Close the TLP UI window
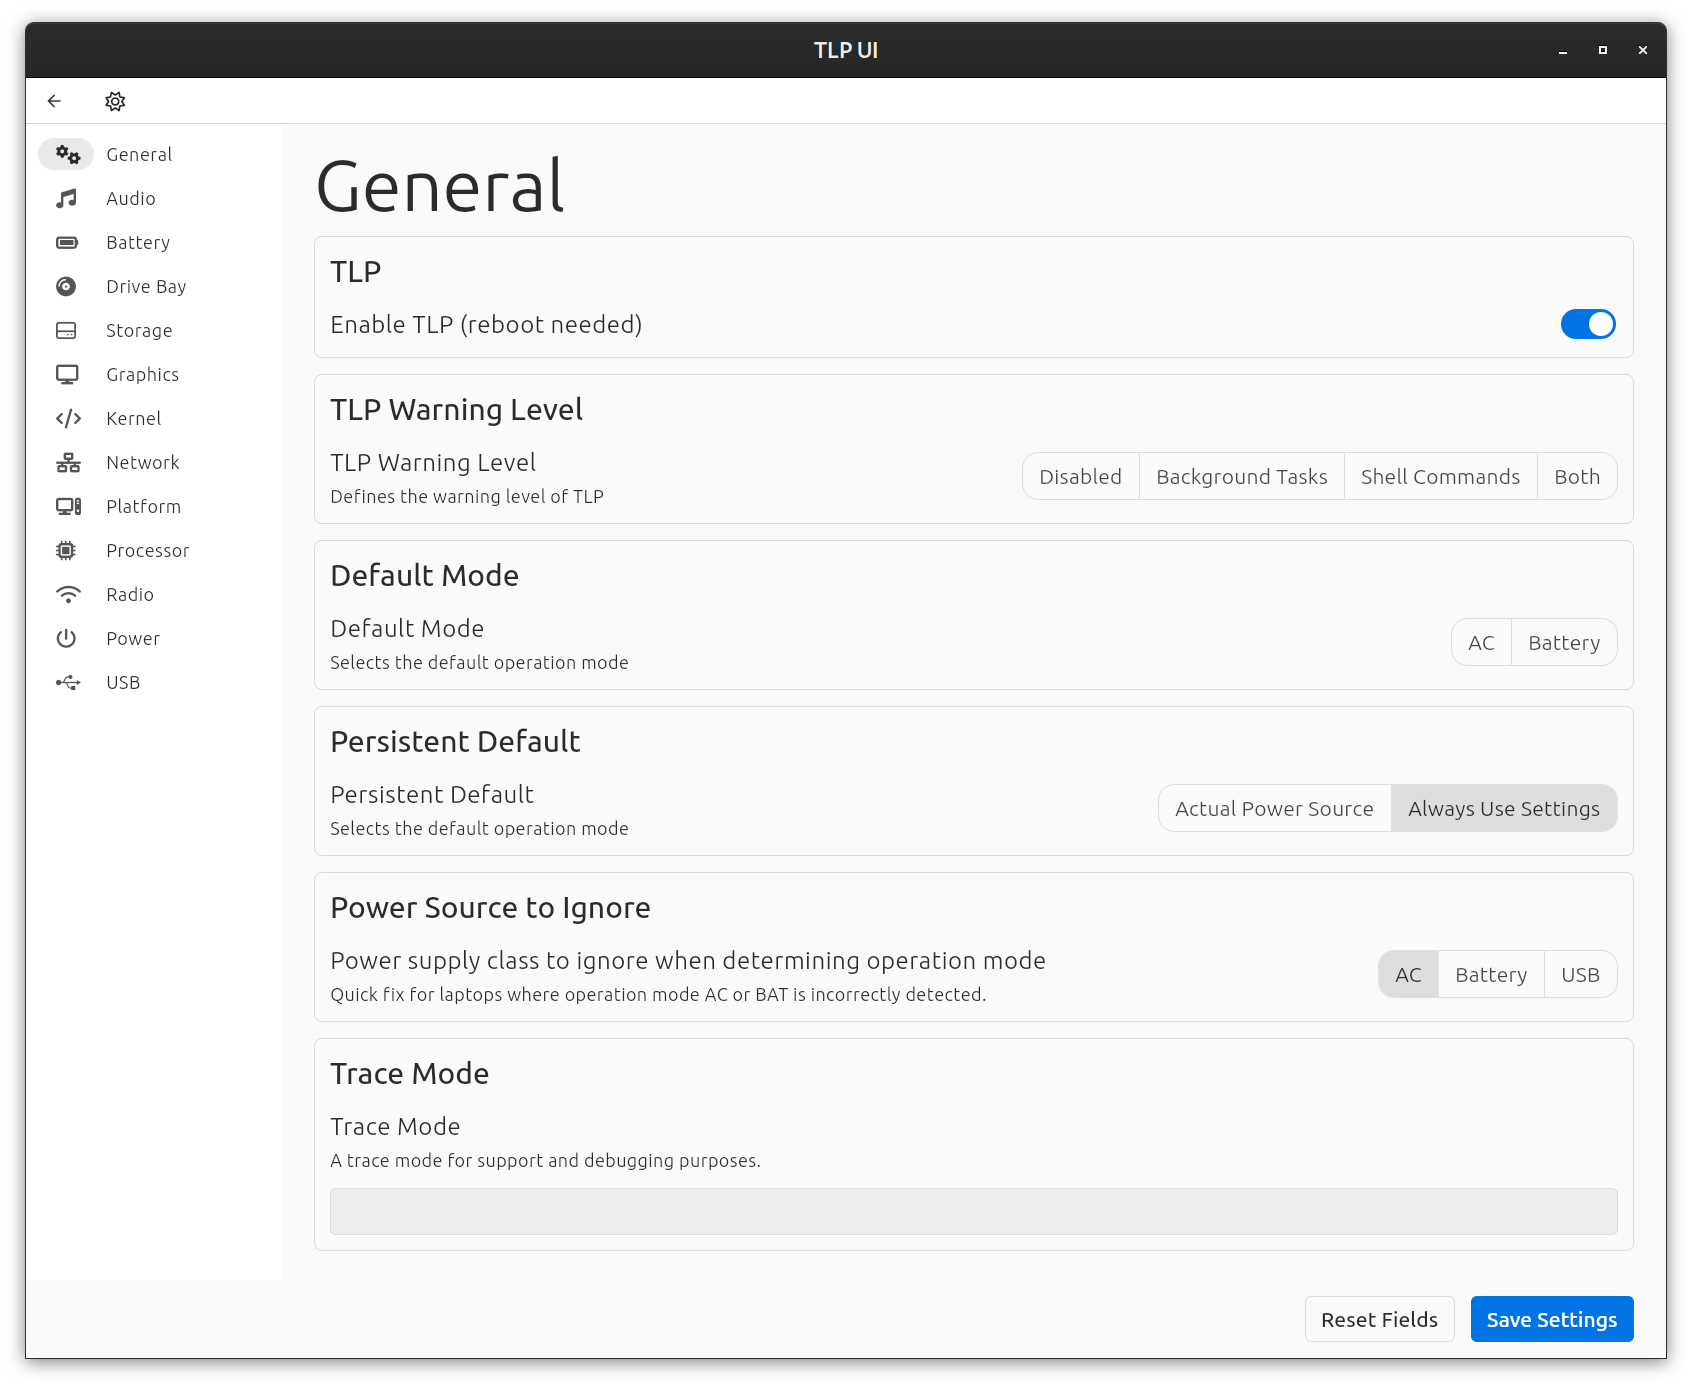 click(x=1643, y=50)
